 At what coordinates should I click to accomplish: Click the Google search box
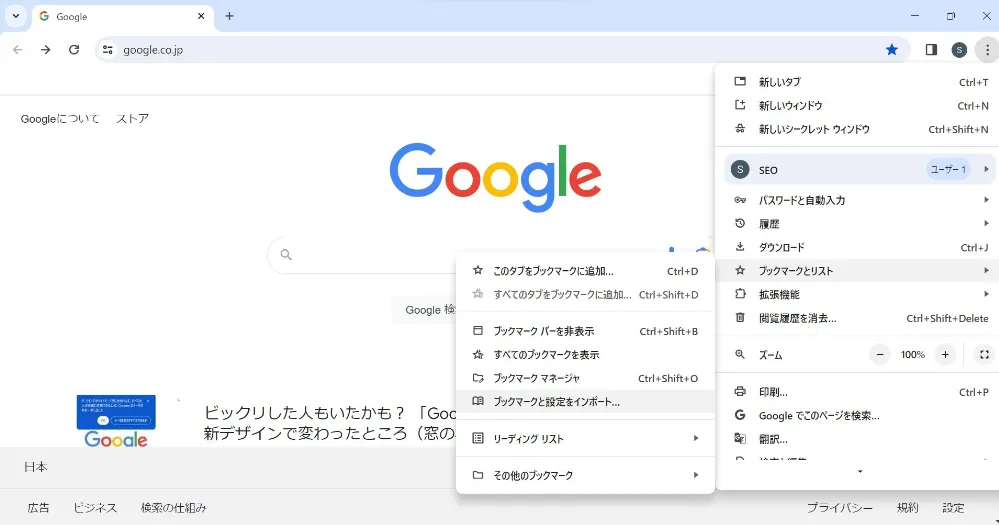pos(363,255)
